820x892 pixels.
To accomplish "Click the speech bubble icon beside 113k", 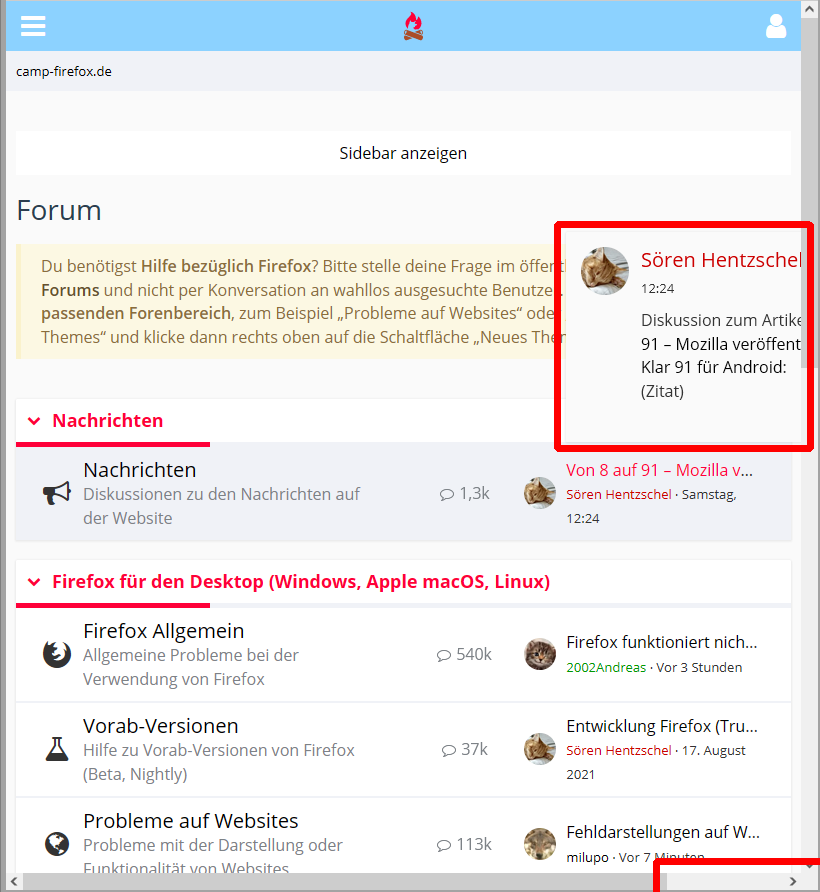I will [x=444, y=845].
